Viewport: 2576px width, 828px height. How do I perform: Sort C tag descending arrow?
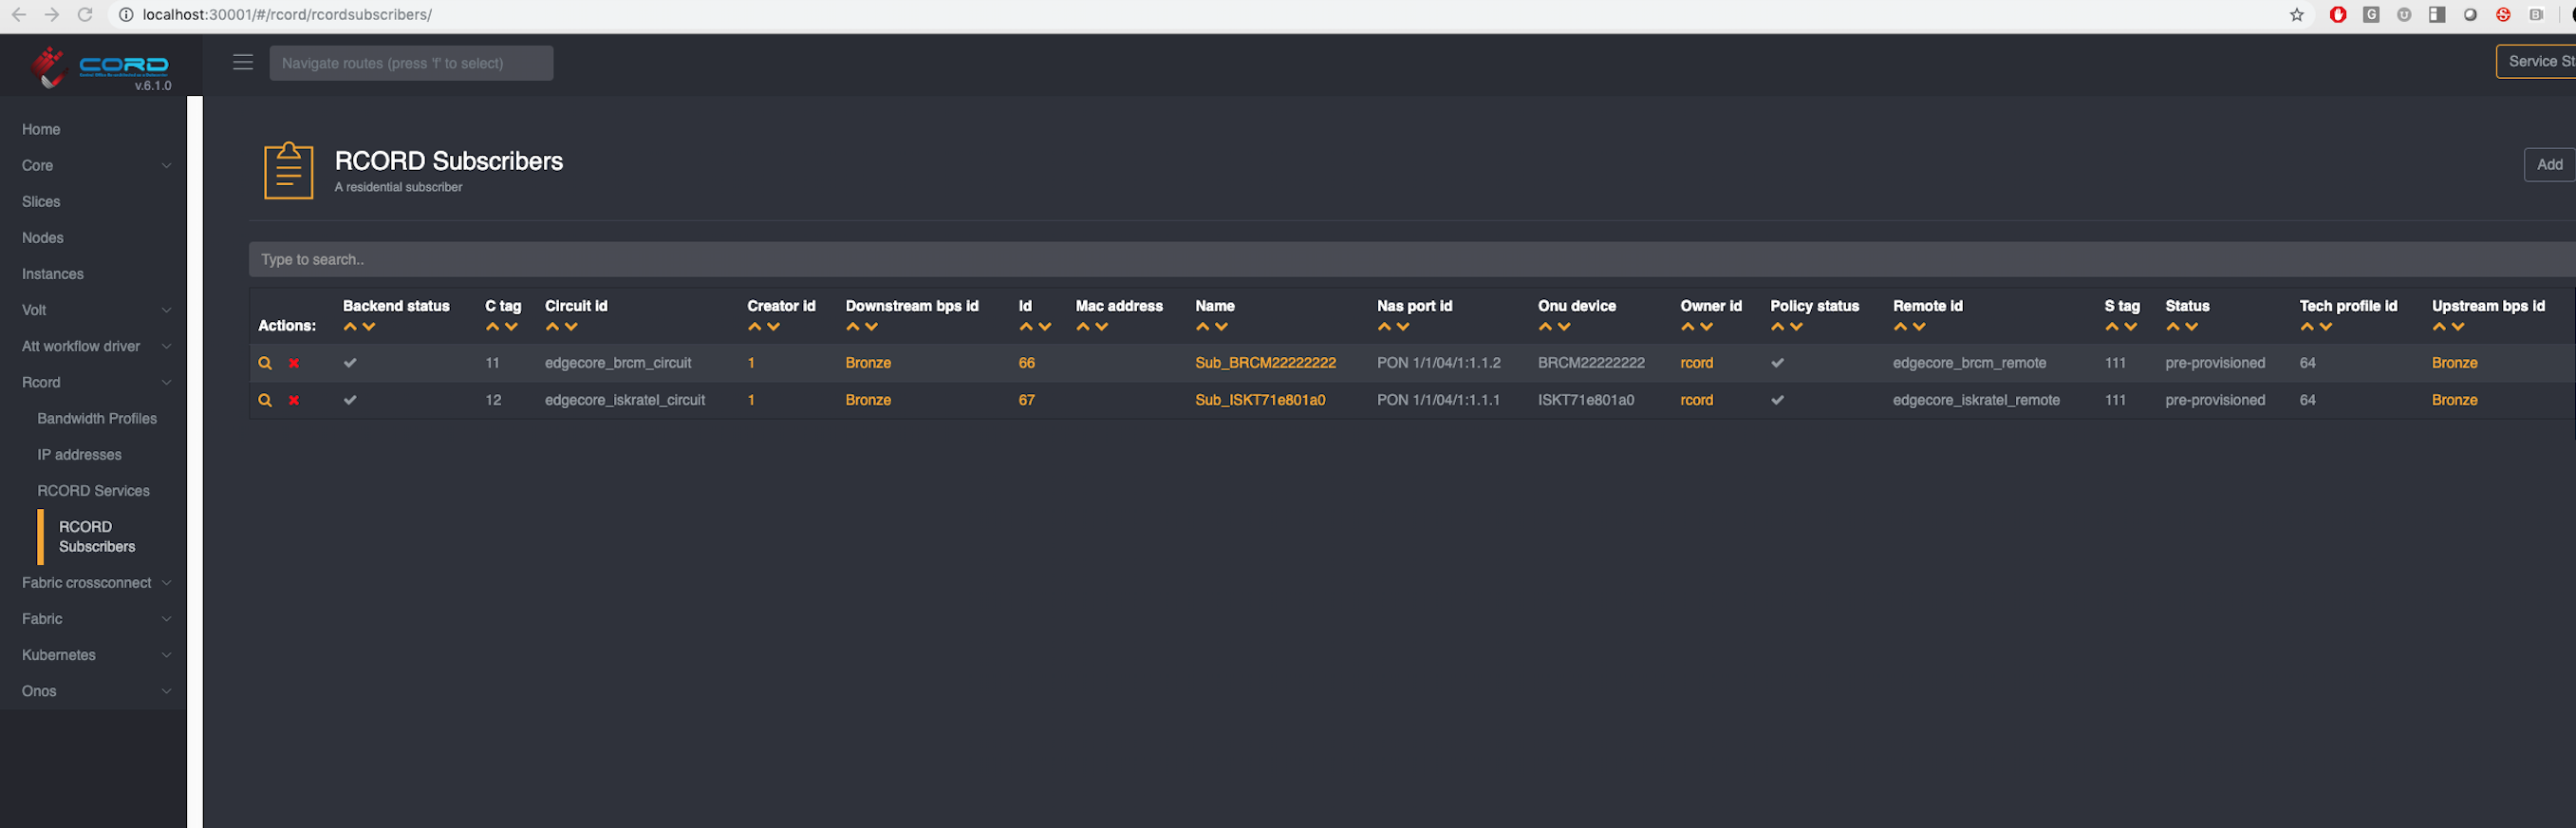[x=511, y=327]
